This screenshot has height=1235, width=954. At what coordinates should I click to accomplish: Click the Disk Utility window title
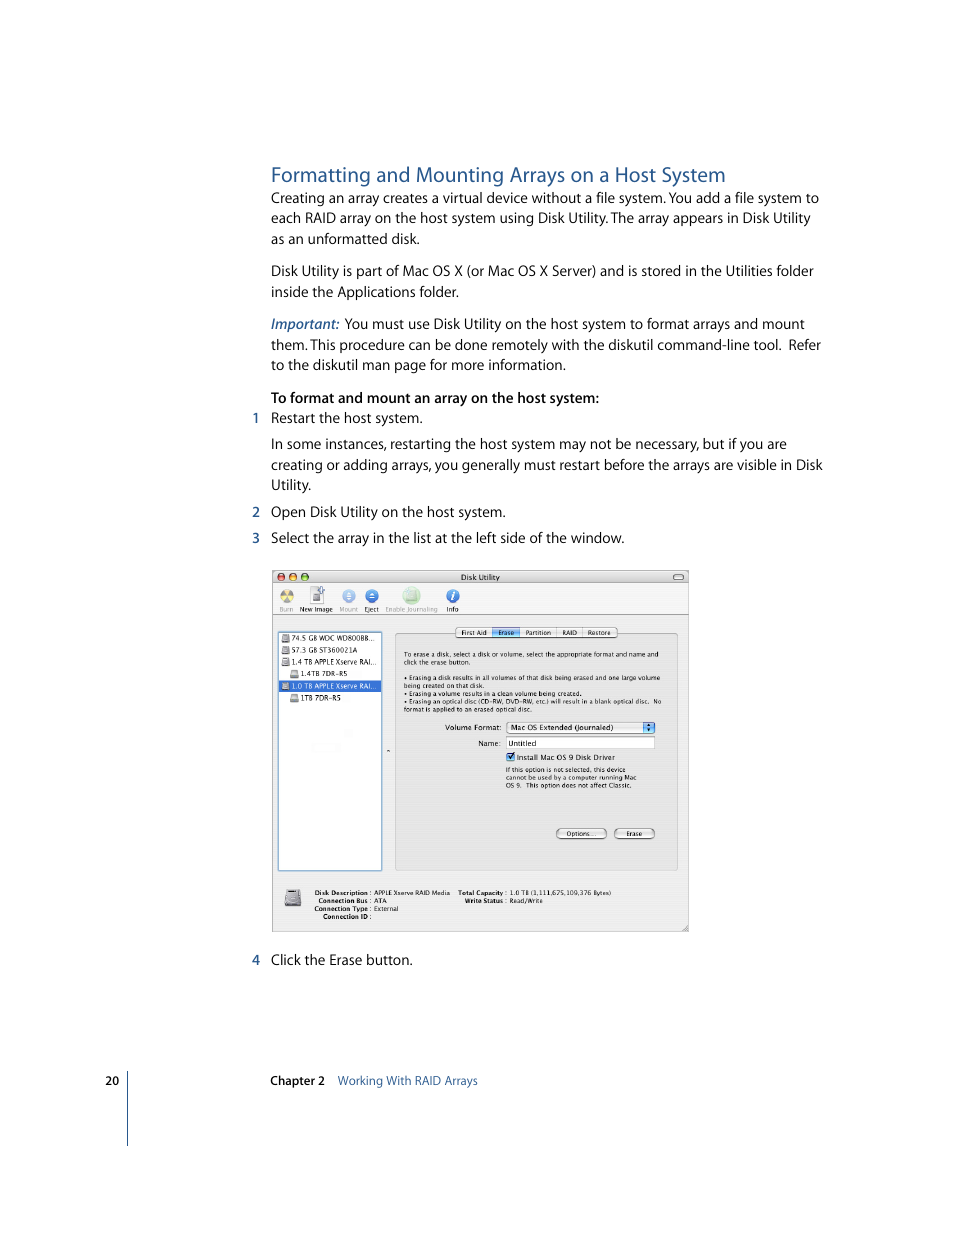tap(480, 578)
